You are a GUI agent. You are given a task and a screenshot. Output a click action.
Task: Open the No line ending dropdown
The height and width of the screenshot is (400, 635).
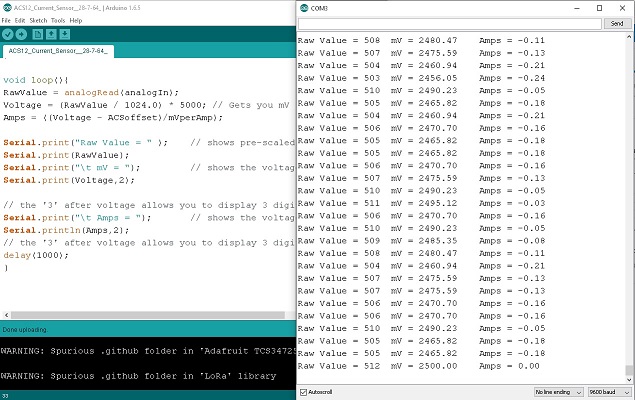tap(558, 392)
